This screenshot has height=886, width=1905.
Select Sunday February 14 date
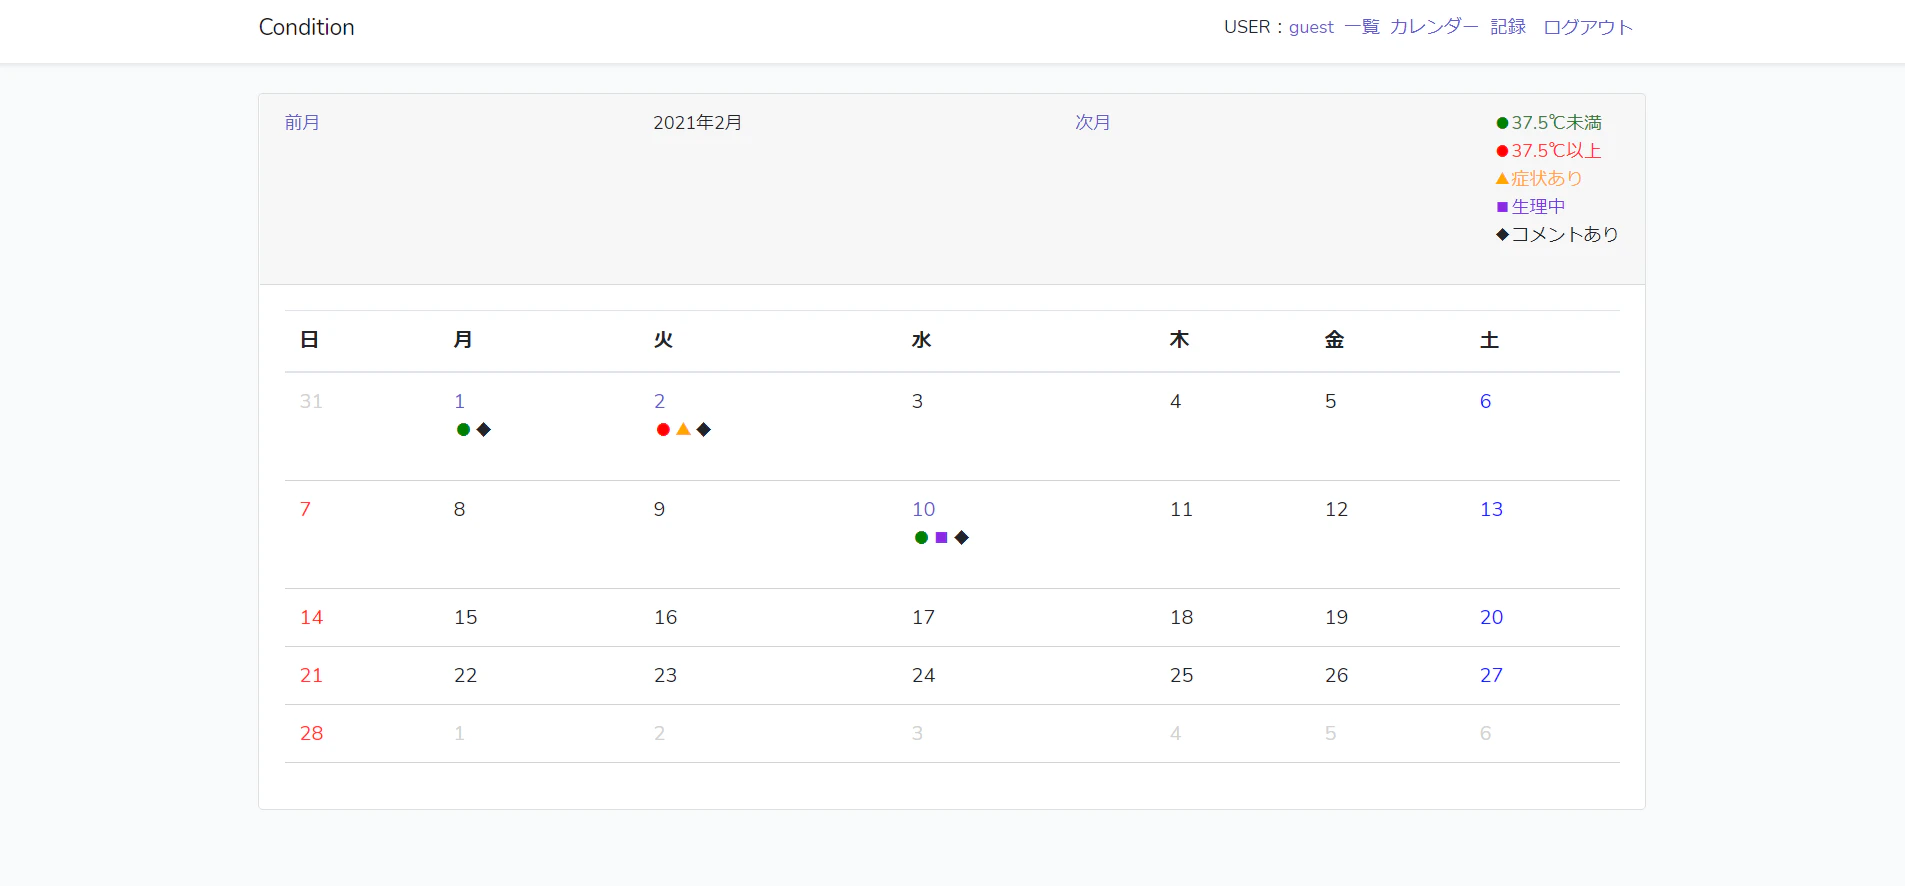(x=312, y=617)
